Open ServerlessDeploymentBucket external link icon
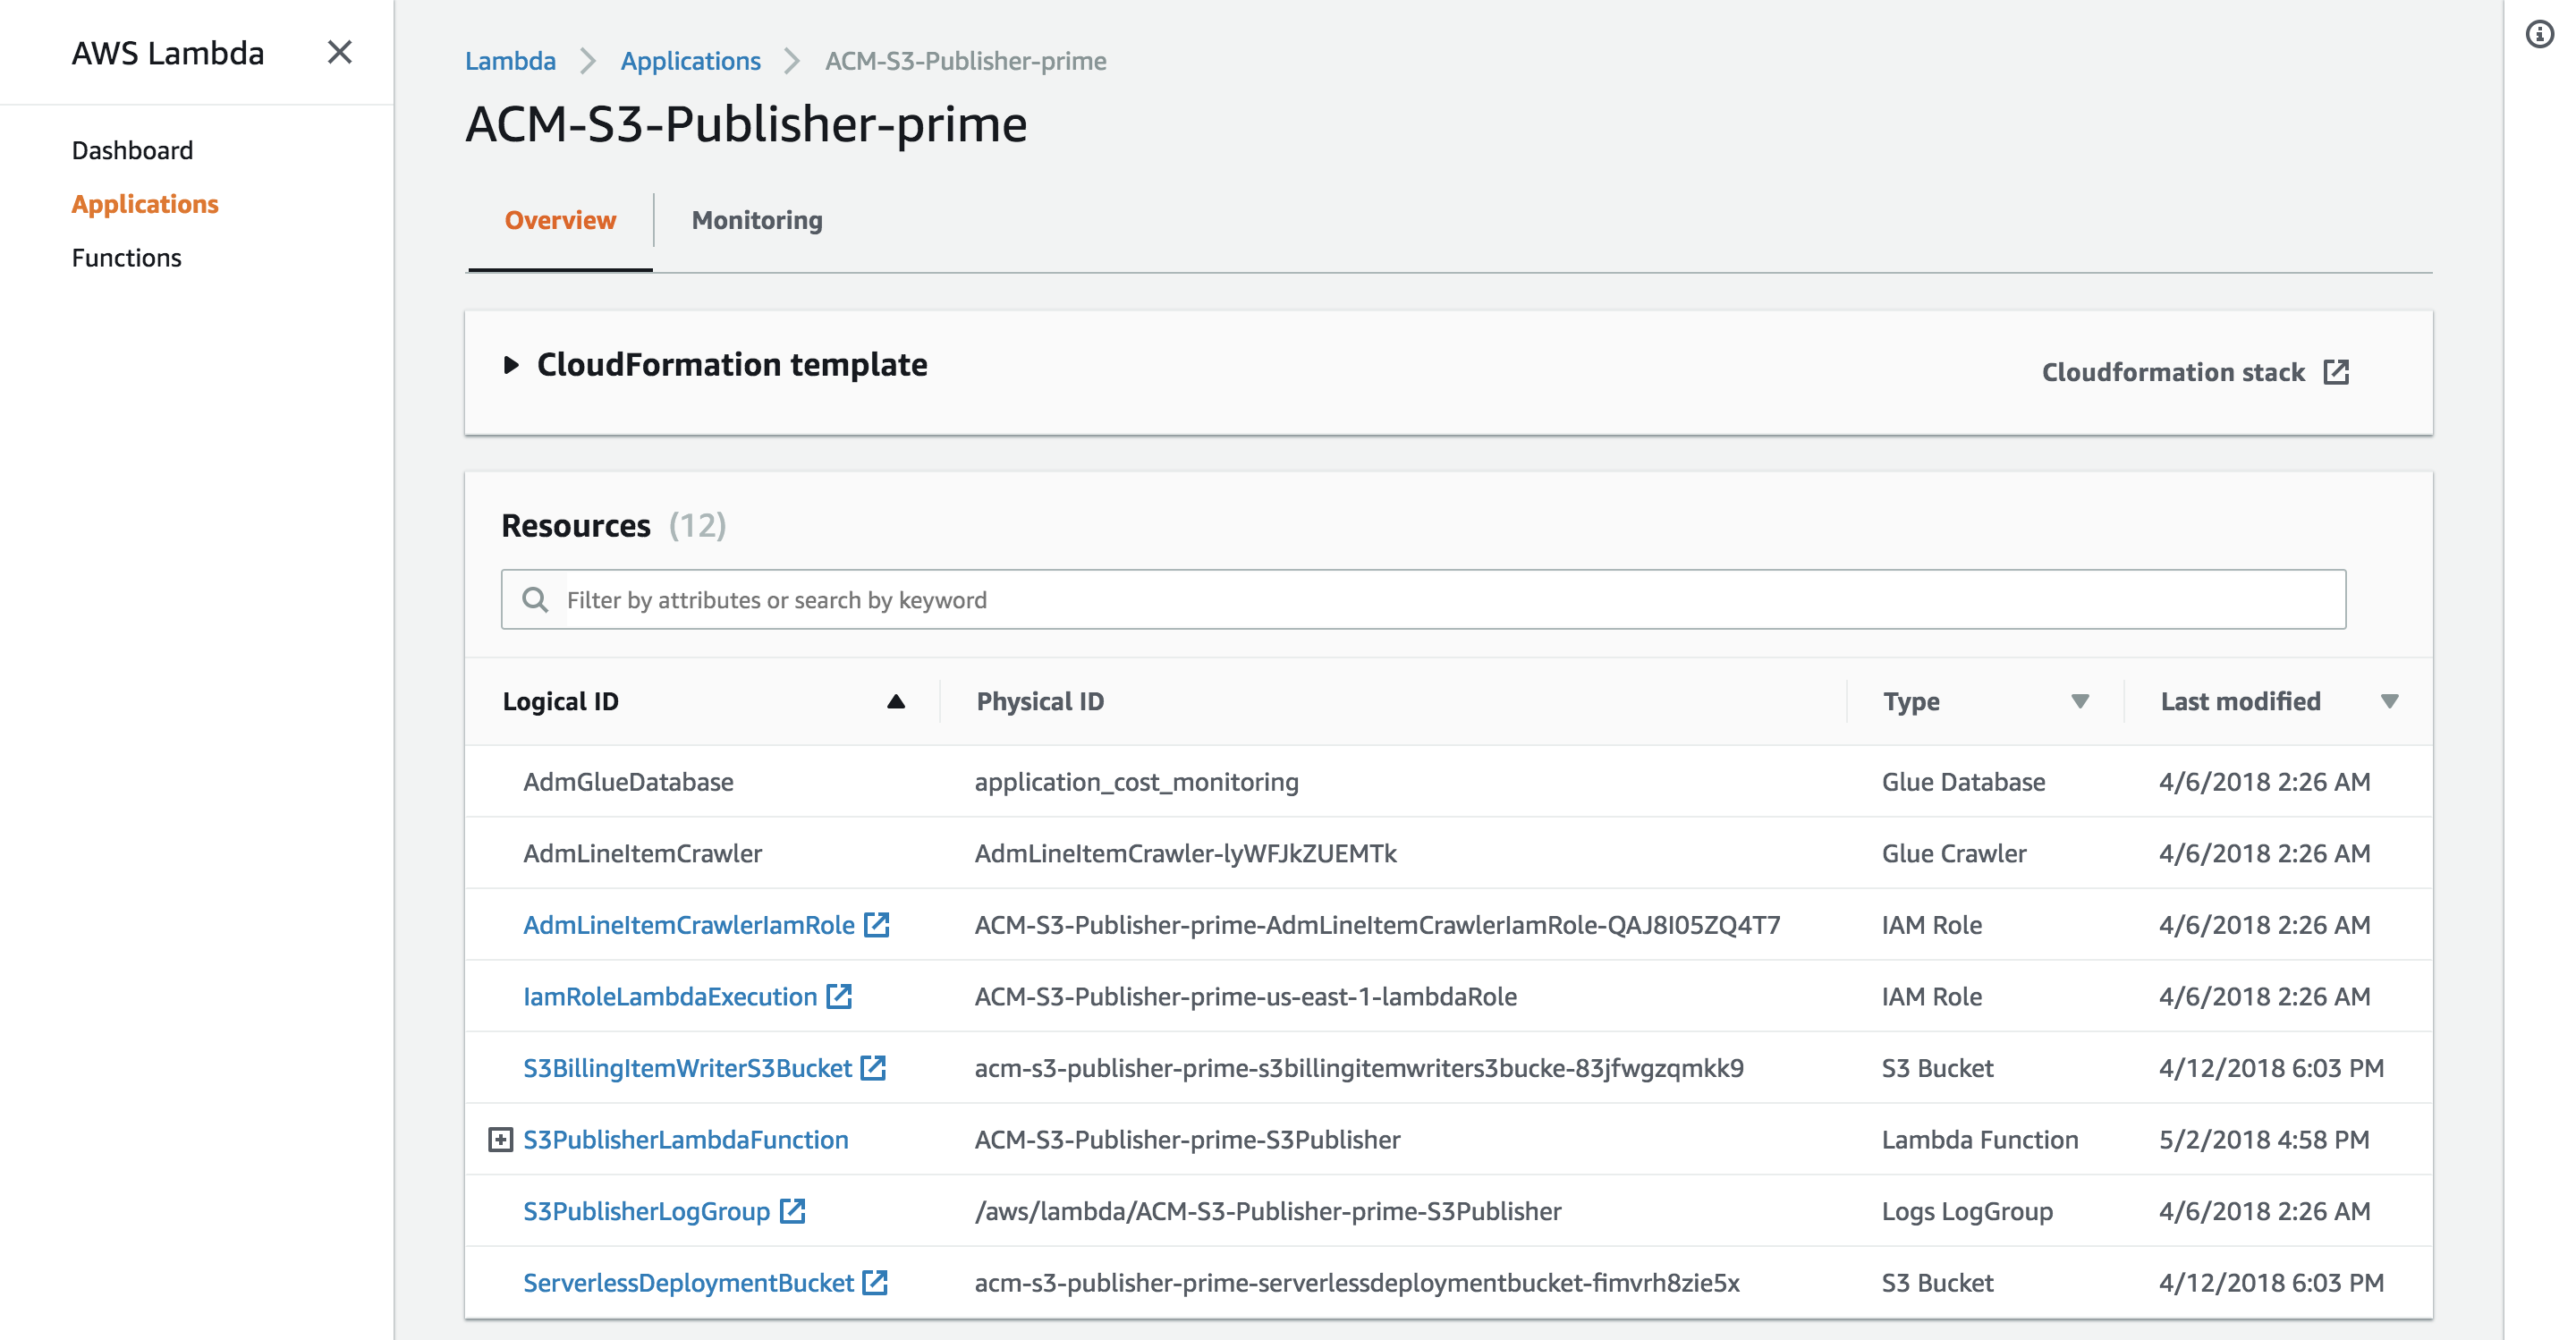The height and width of the screenshot is (1340, 2576). (x=874, y=1282)
